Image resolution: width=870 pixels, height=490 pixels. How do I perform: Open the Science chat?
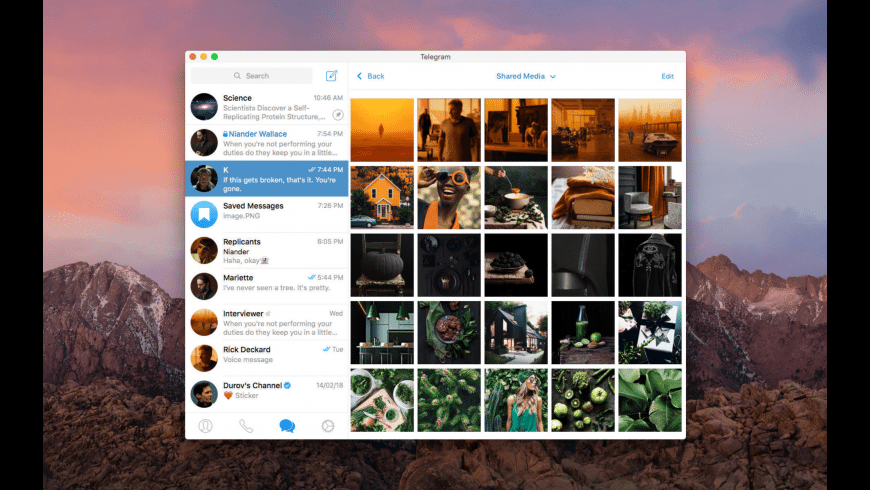coord(267,107)
